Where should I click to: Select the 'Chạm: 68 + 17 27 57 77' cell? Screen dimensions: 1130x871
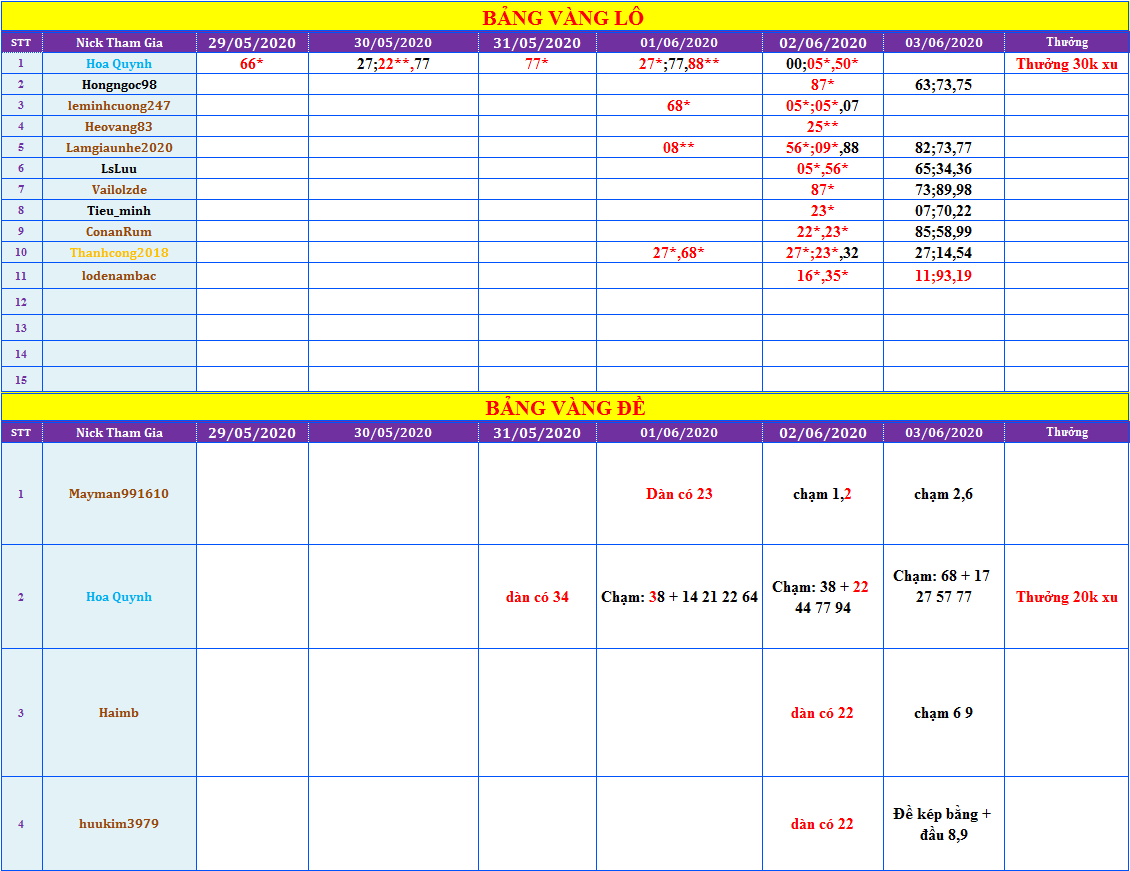click(x=943, y=597)
